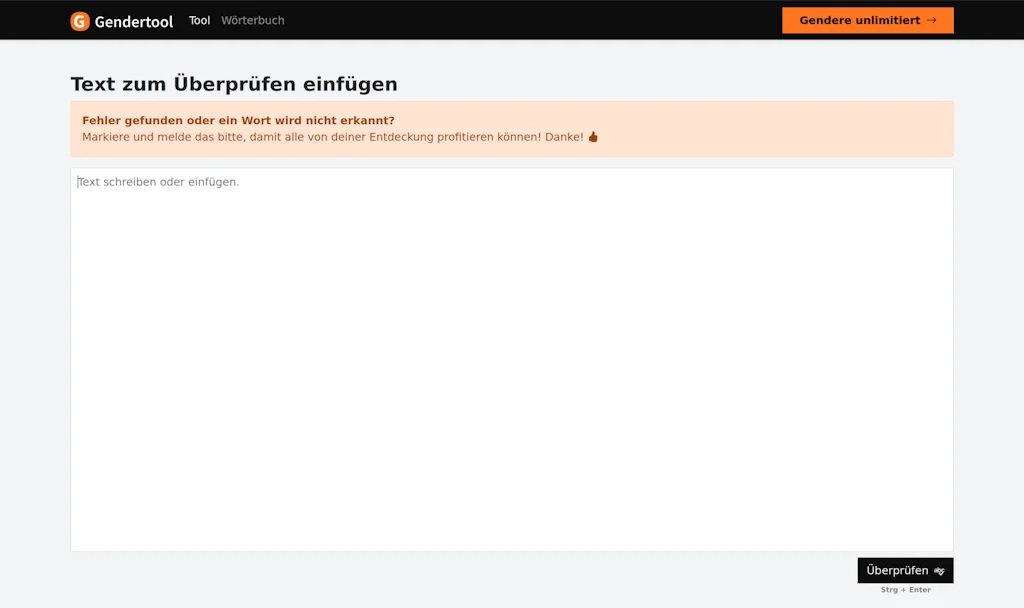Click inside the text input area
This screenshot has height=608, width=1024.
point(512,360)
